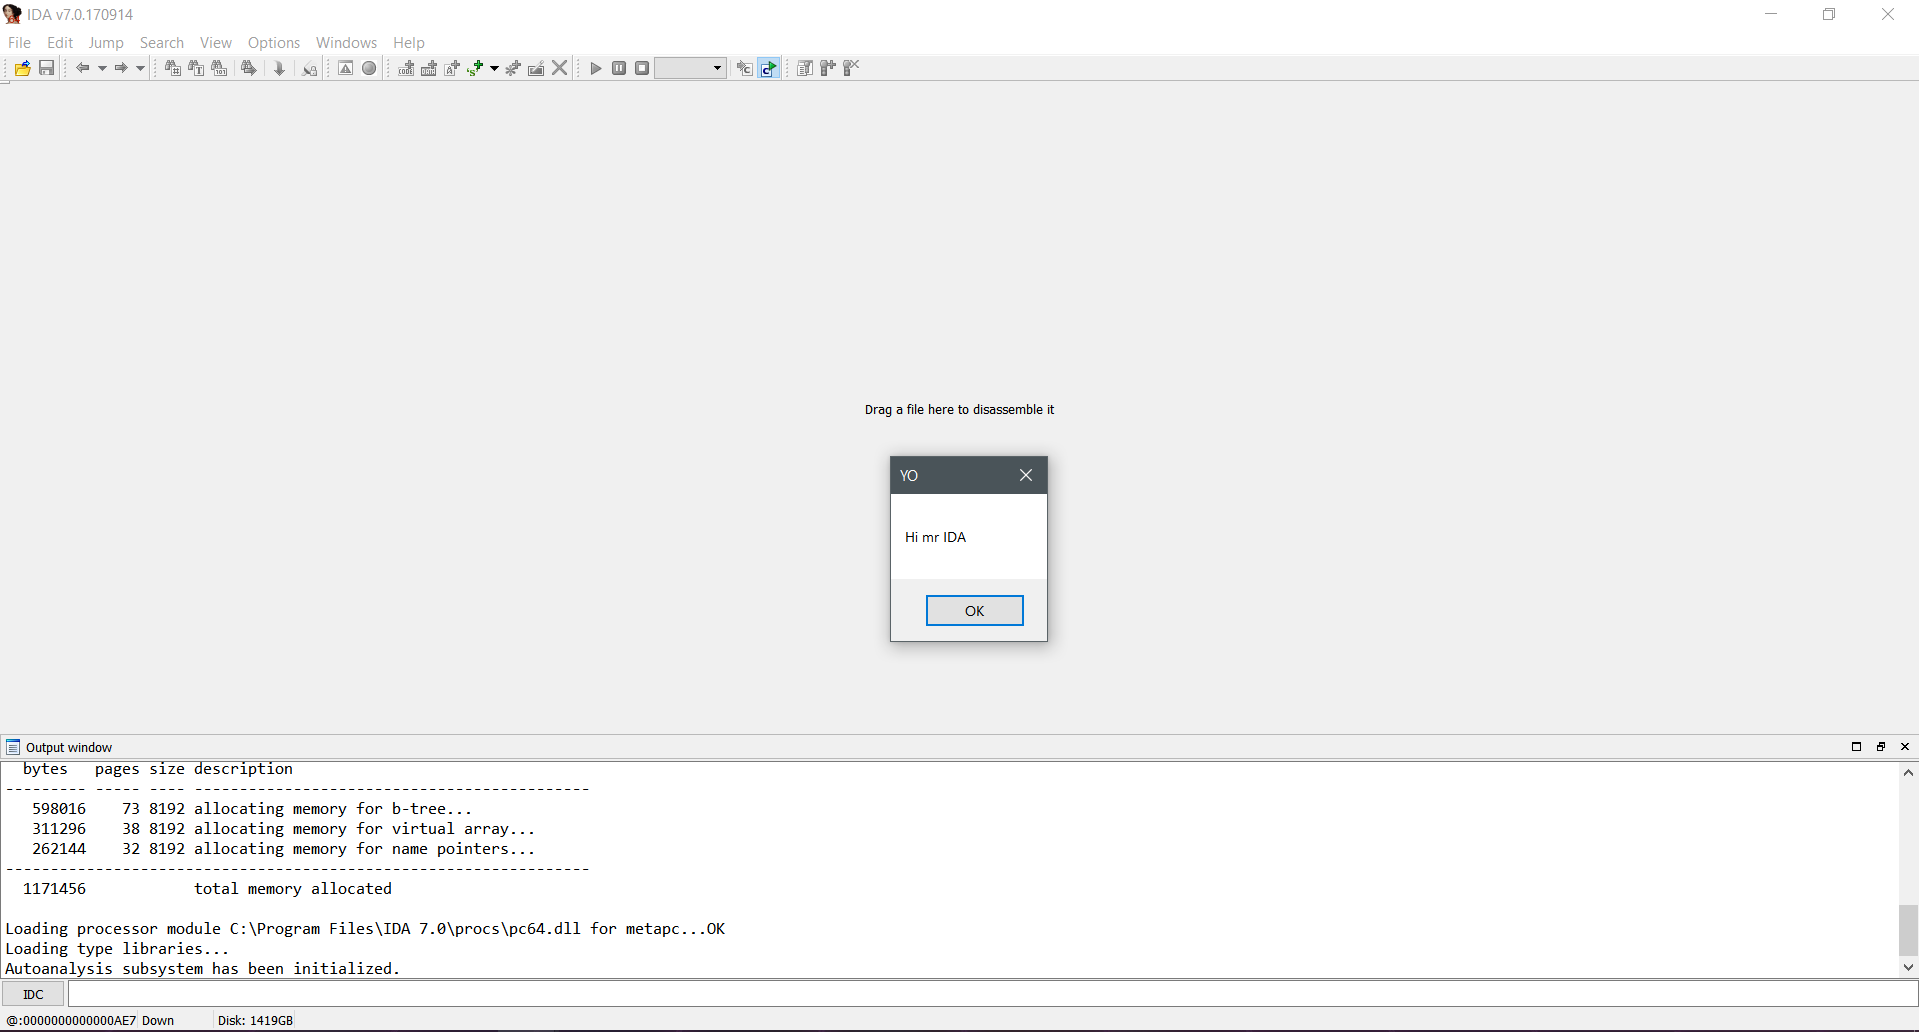Close the Output window panel
Image resolution: width=1919 pixels, height=1032 pixels.
[x=1905, y=747]
